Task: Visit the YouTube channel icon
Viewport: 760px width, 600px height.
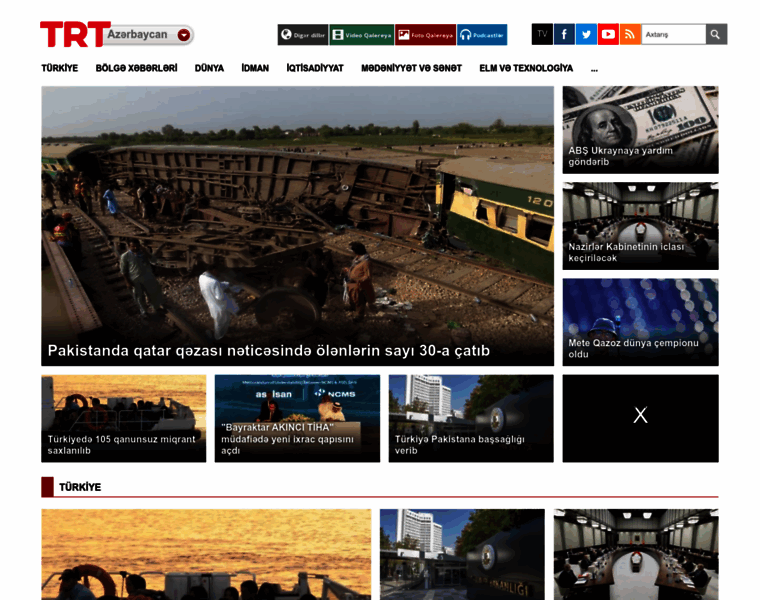Action: [608, 34]
